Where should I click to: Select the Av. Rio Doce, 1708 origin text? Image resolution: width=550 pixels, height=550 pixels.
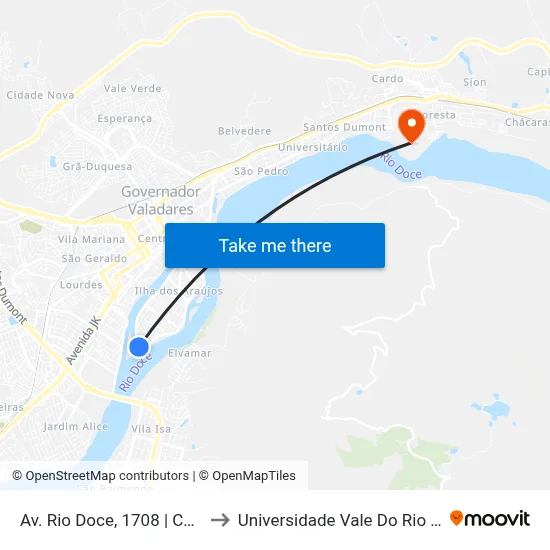(107, 520)
